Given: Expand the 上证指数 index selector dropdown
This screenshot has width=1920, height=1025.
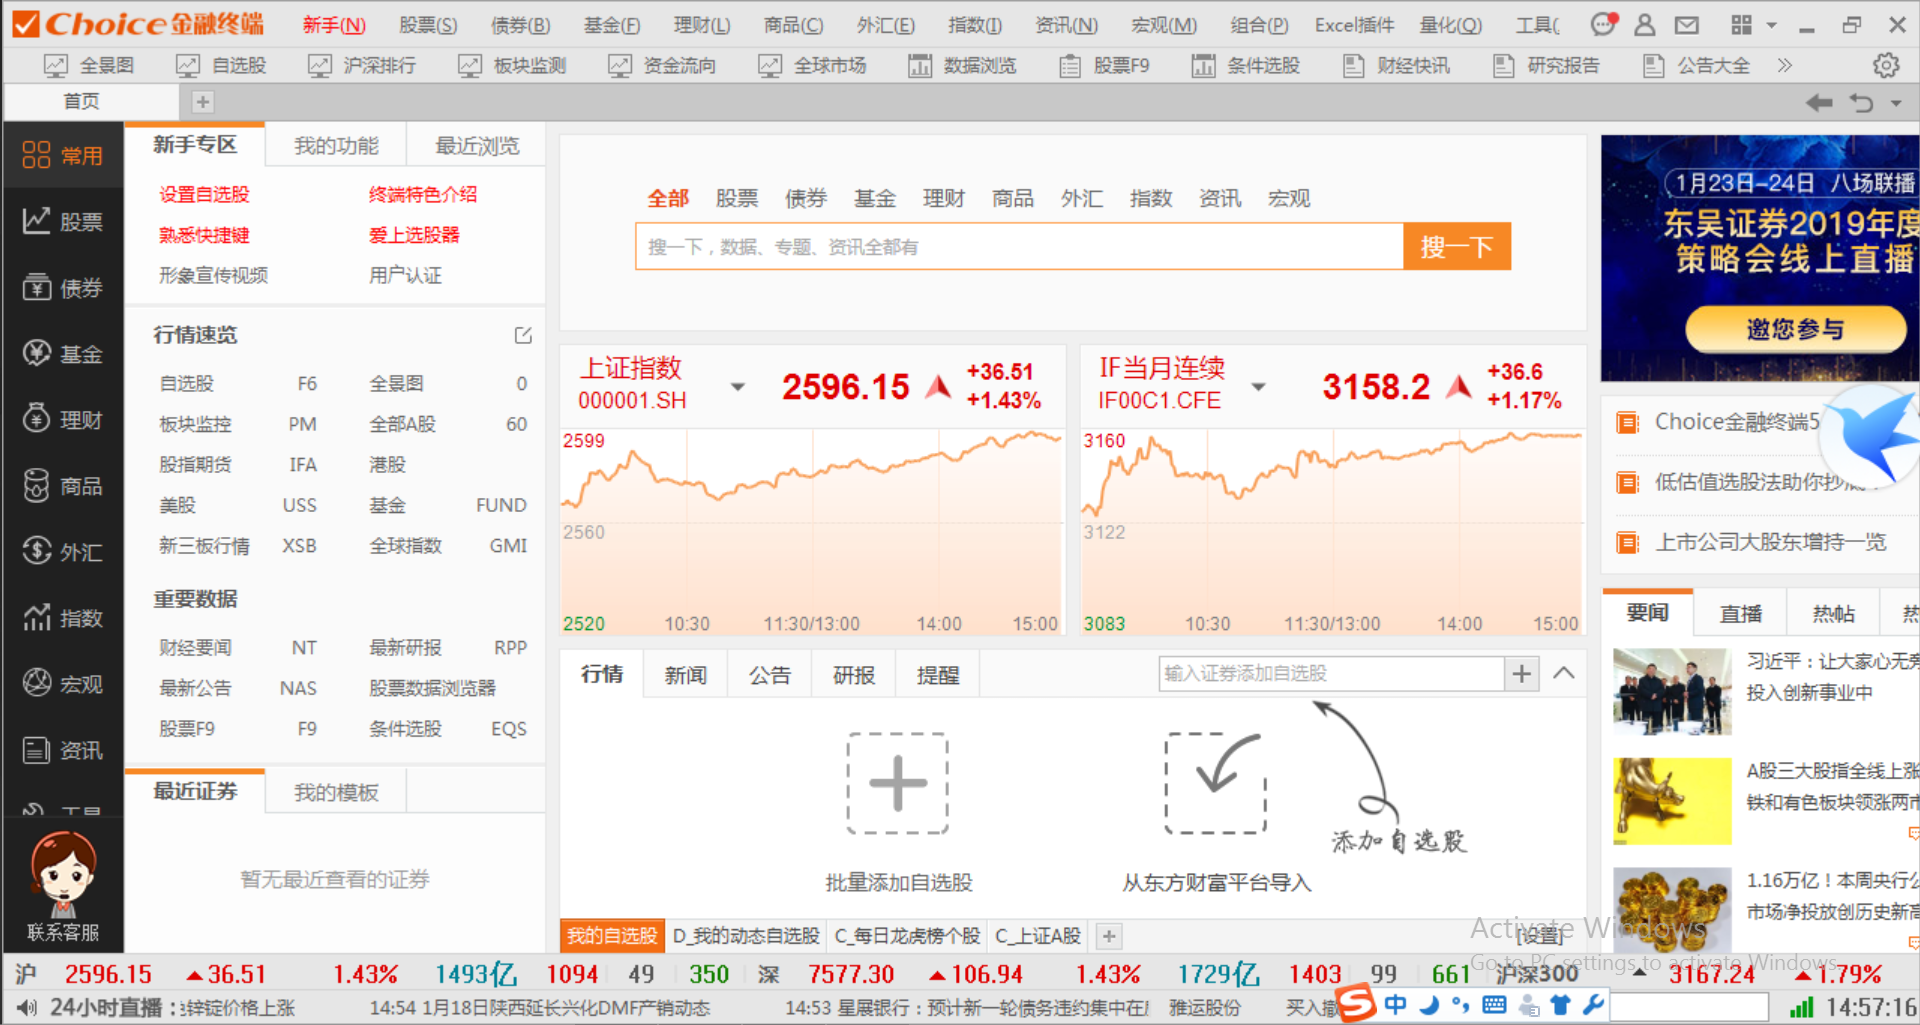Looking at the screenshot, I should 739,386.
